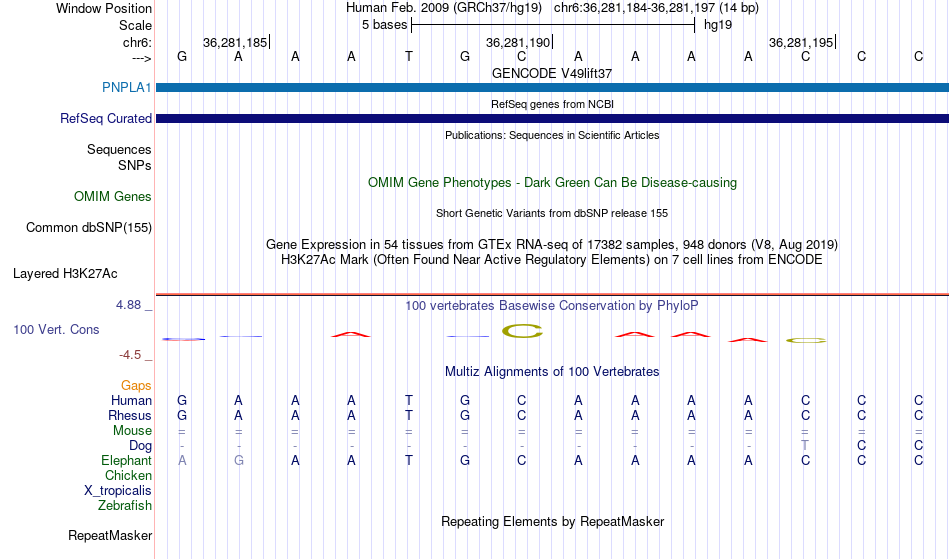Click the light G base in Elephant row
The height and width of the screenshot is (559, 950).
click(x=239, y=460)
